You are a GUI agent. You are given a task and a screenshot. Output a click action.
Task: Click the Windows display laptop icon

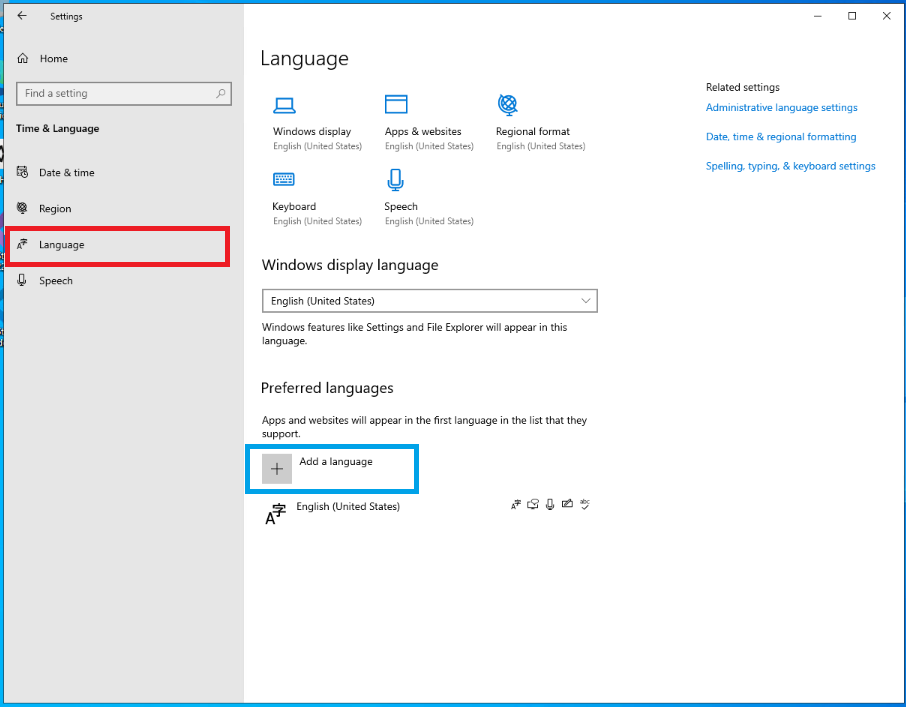click(x=284, y=105)
